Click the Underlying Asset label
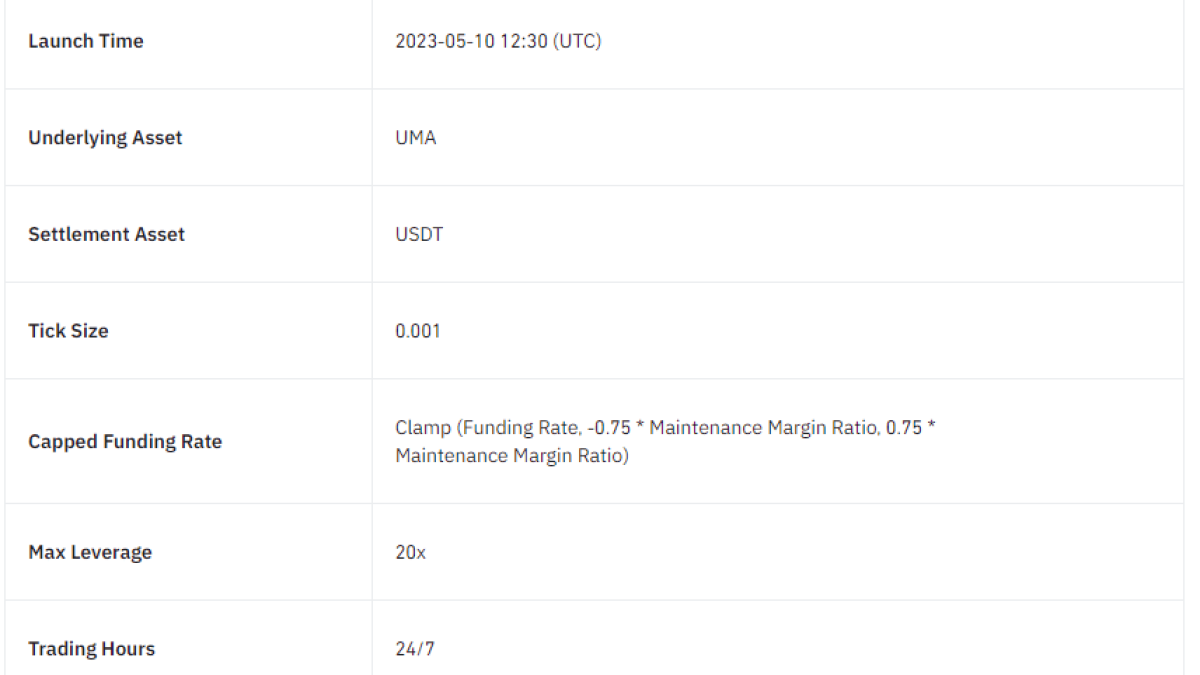Image resolution: width=1200 pixels, height=675 pixels. pyautogui.click(x=105, y=138)
